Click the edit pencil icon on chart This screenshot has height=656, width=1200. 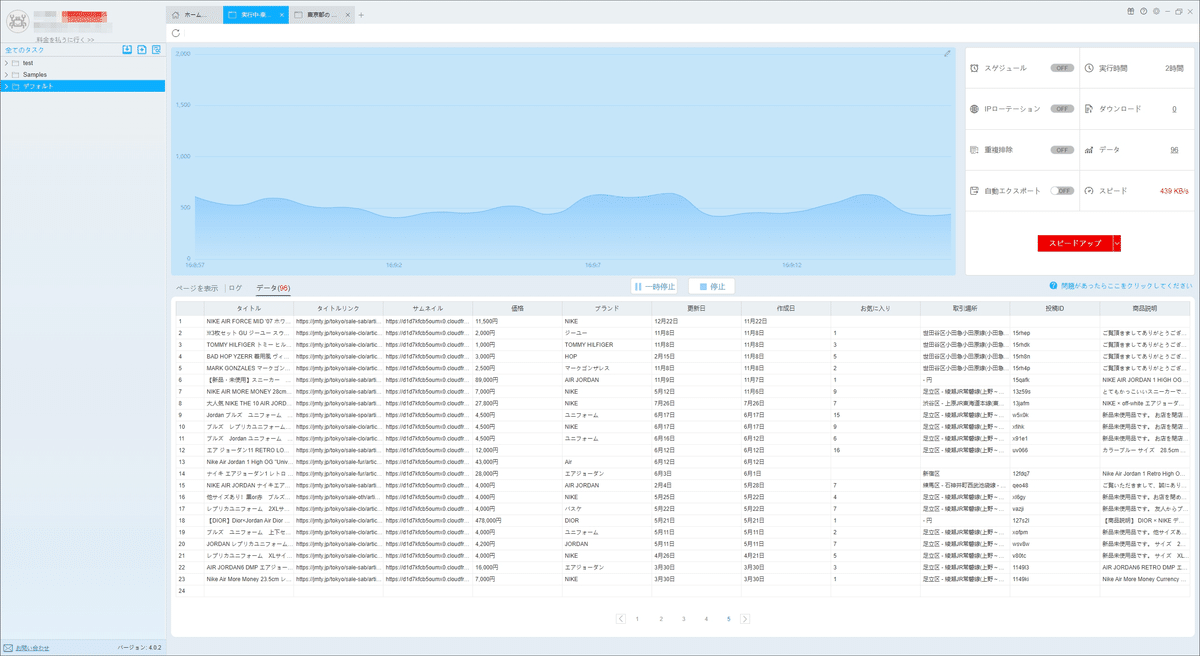click(947, 54)
